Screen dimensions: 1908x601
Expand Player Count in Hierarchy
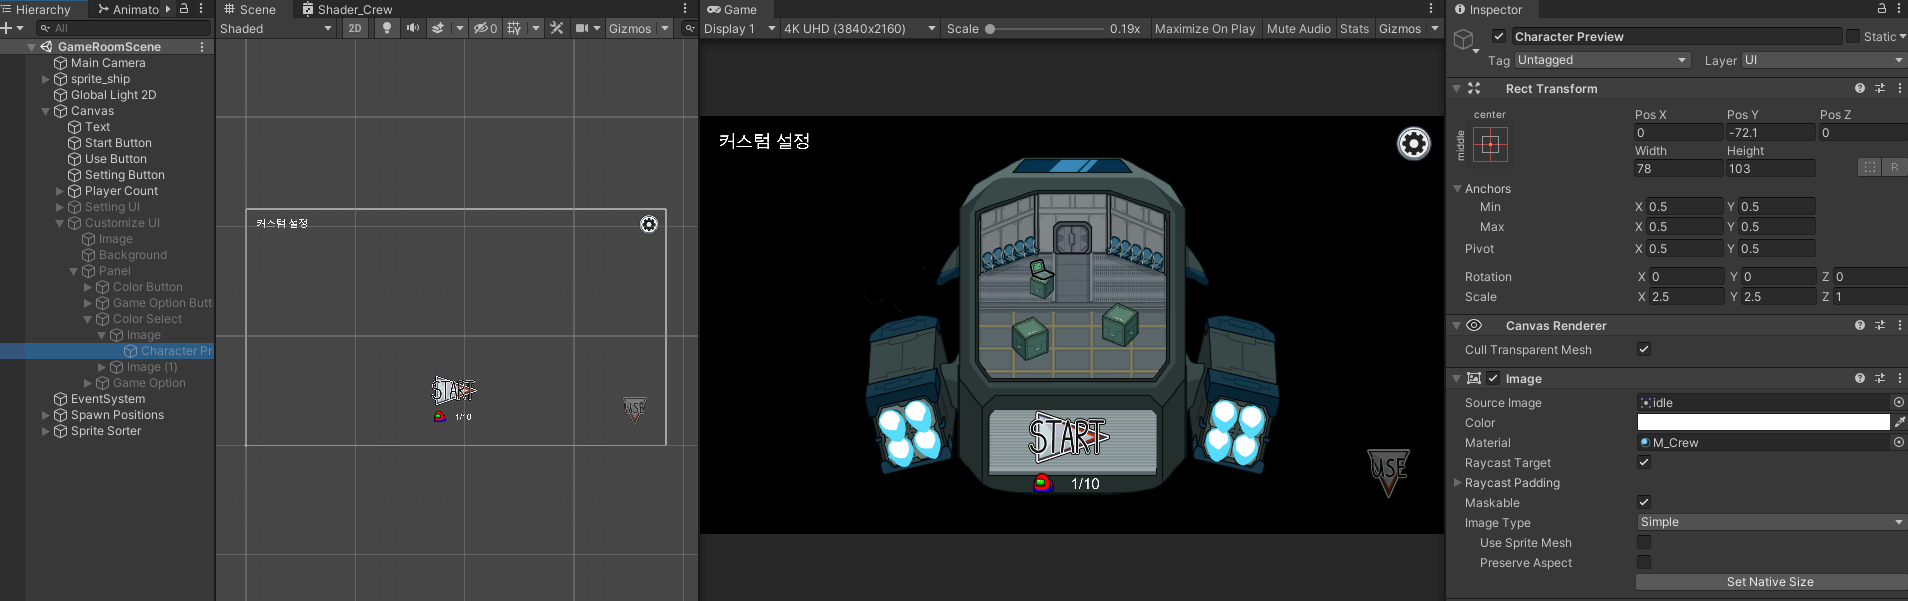click(x=60, y=191)
